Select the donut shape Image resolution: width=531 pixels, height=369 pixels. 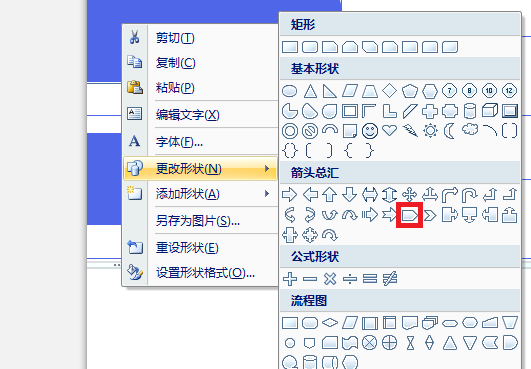(290, 131)
